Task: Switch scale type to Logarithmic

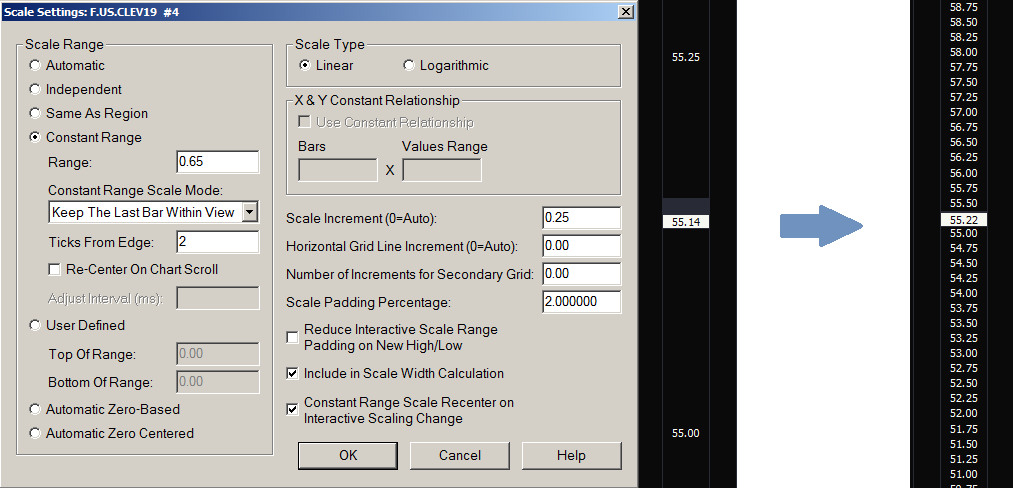Action: (409, 66)
